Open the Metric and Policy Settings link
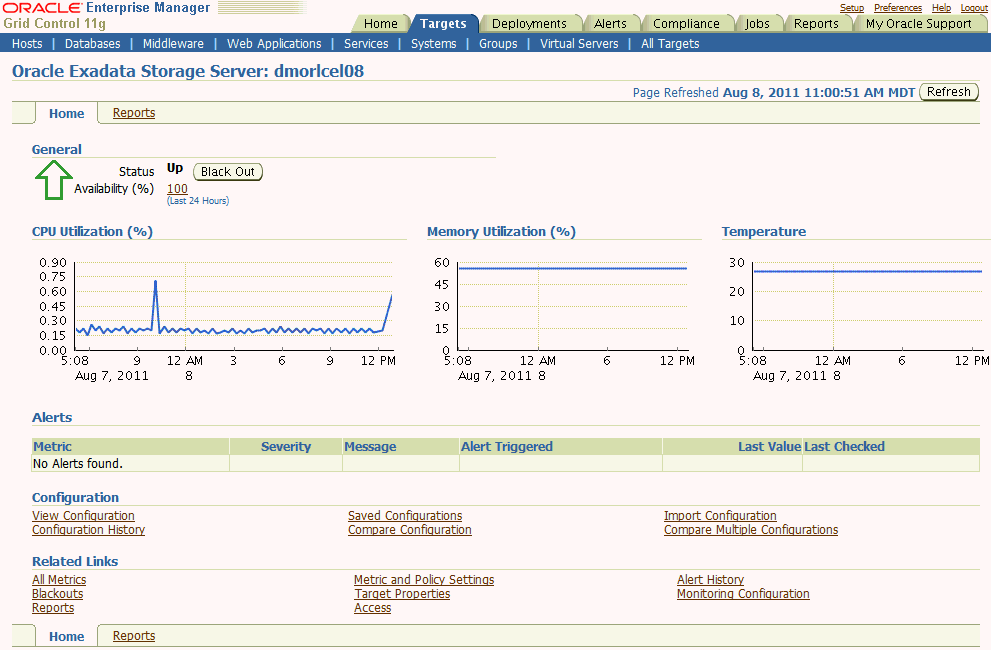 (424, 580)
